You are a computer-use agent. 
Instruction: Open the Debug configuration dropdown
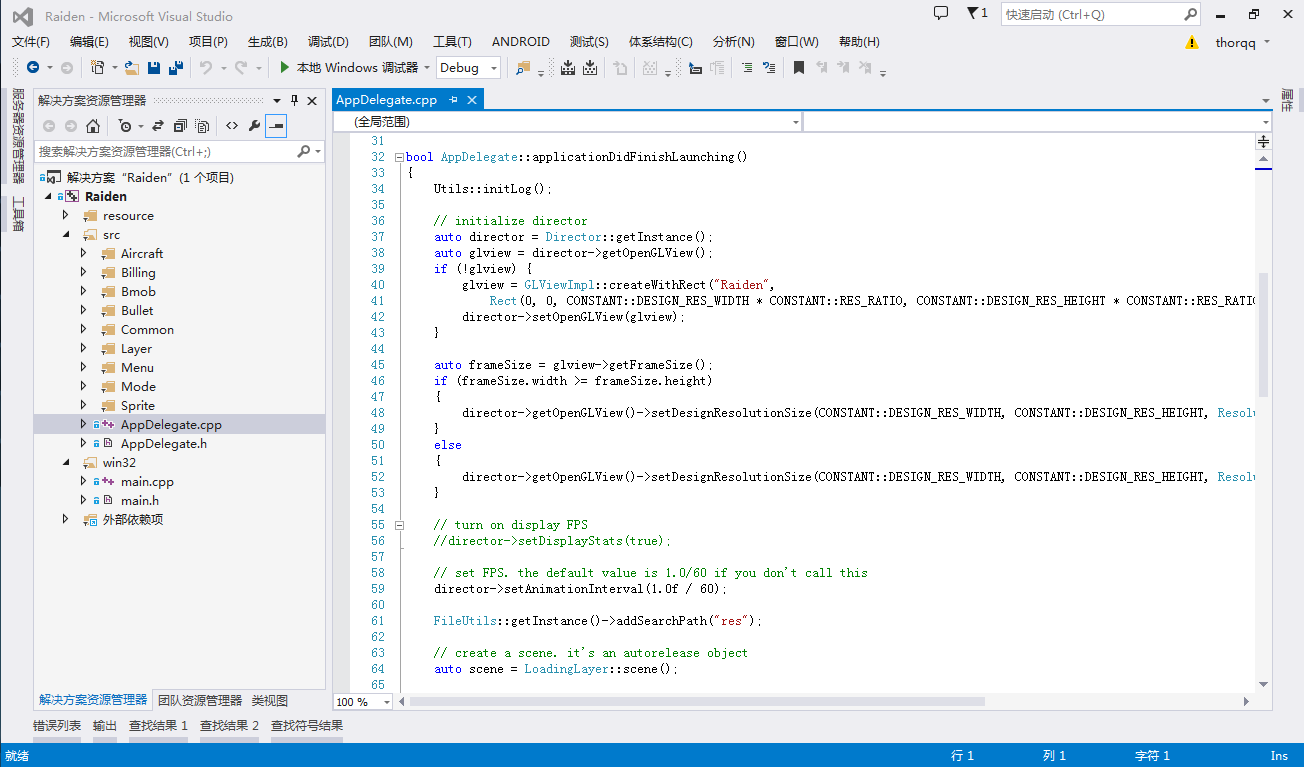(494, 68)
